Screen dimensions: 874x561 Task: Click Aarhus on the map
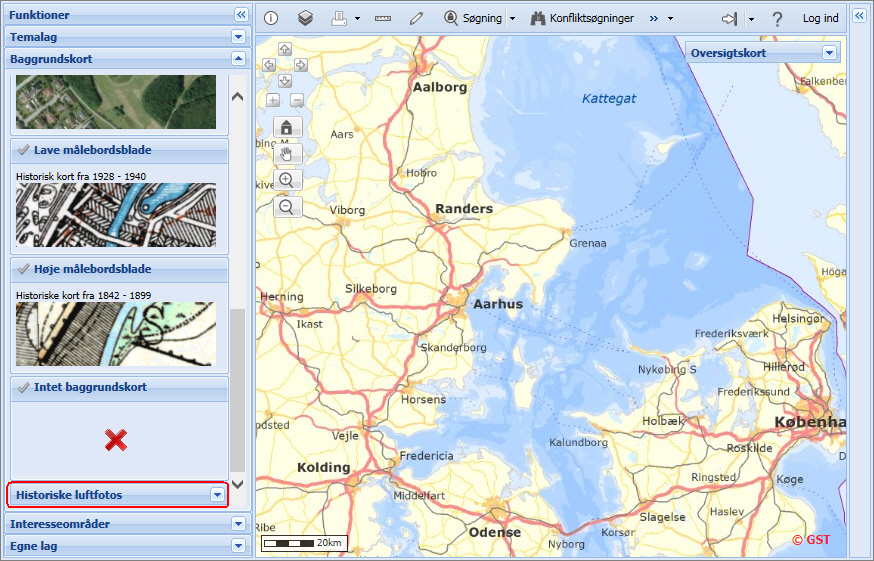tap(498, 304)
